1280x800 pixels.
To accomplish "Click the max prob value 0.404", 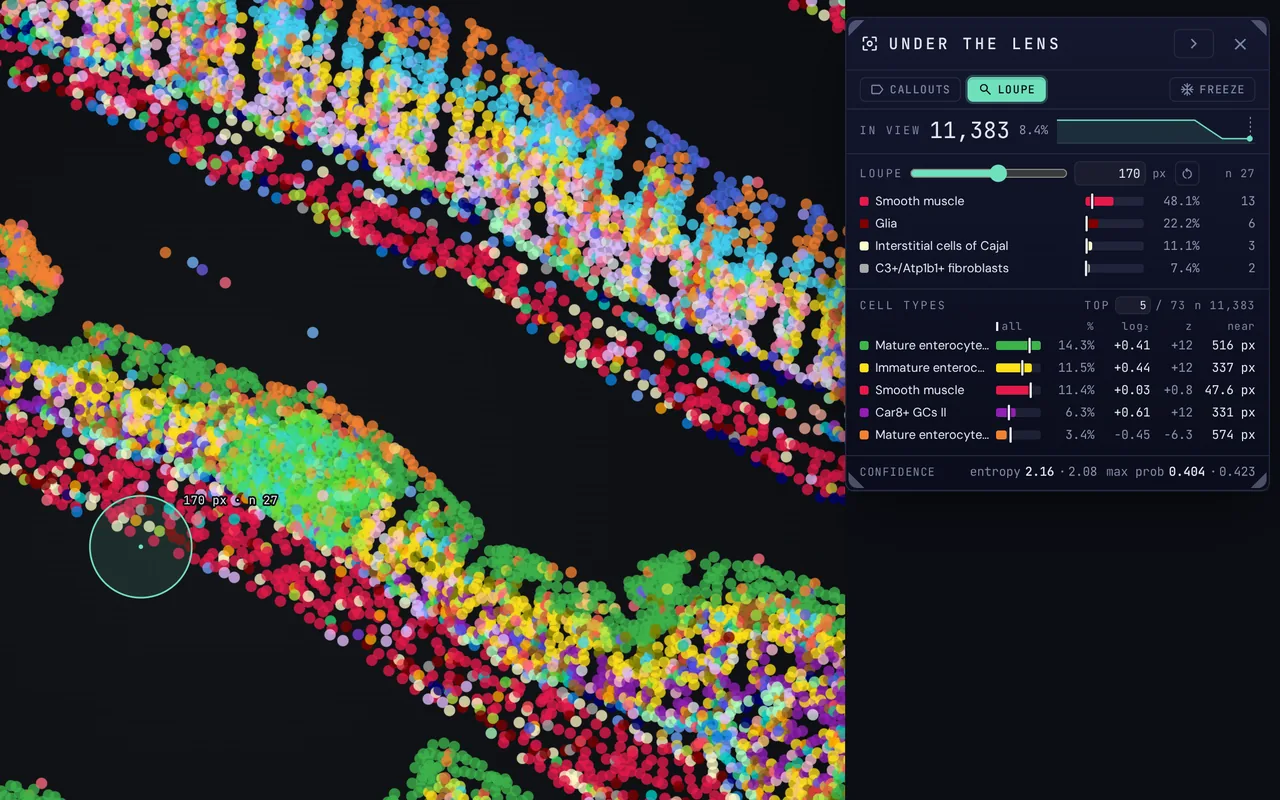I will click(1187, 472).
